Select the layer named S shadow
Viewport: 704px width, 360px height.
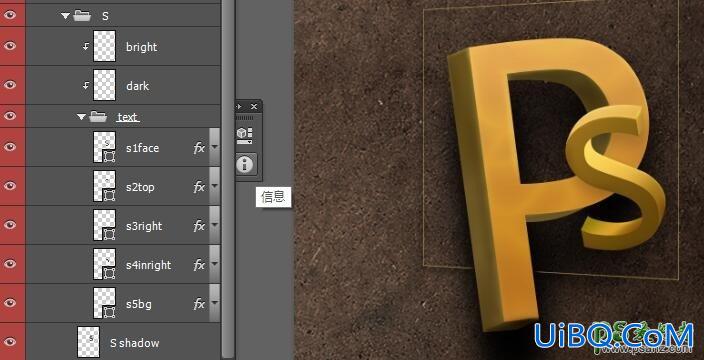[x=135, y=343]
